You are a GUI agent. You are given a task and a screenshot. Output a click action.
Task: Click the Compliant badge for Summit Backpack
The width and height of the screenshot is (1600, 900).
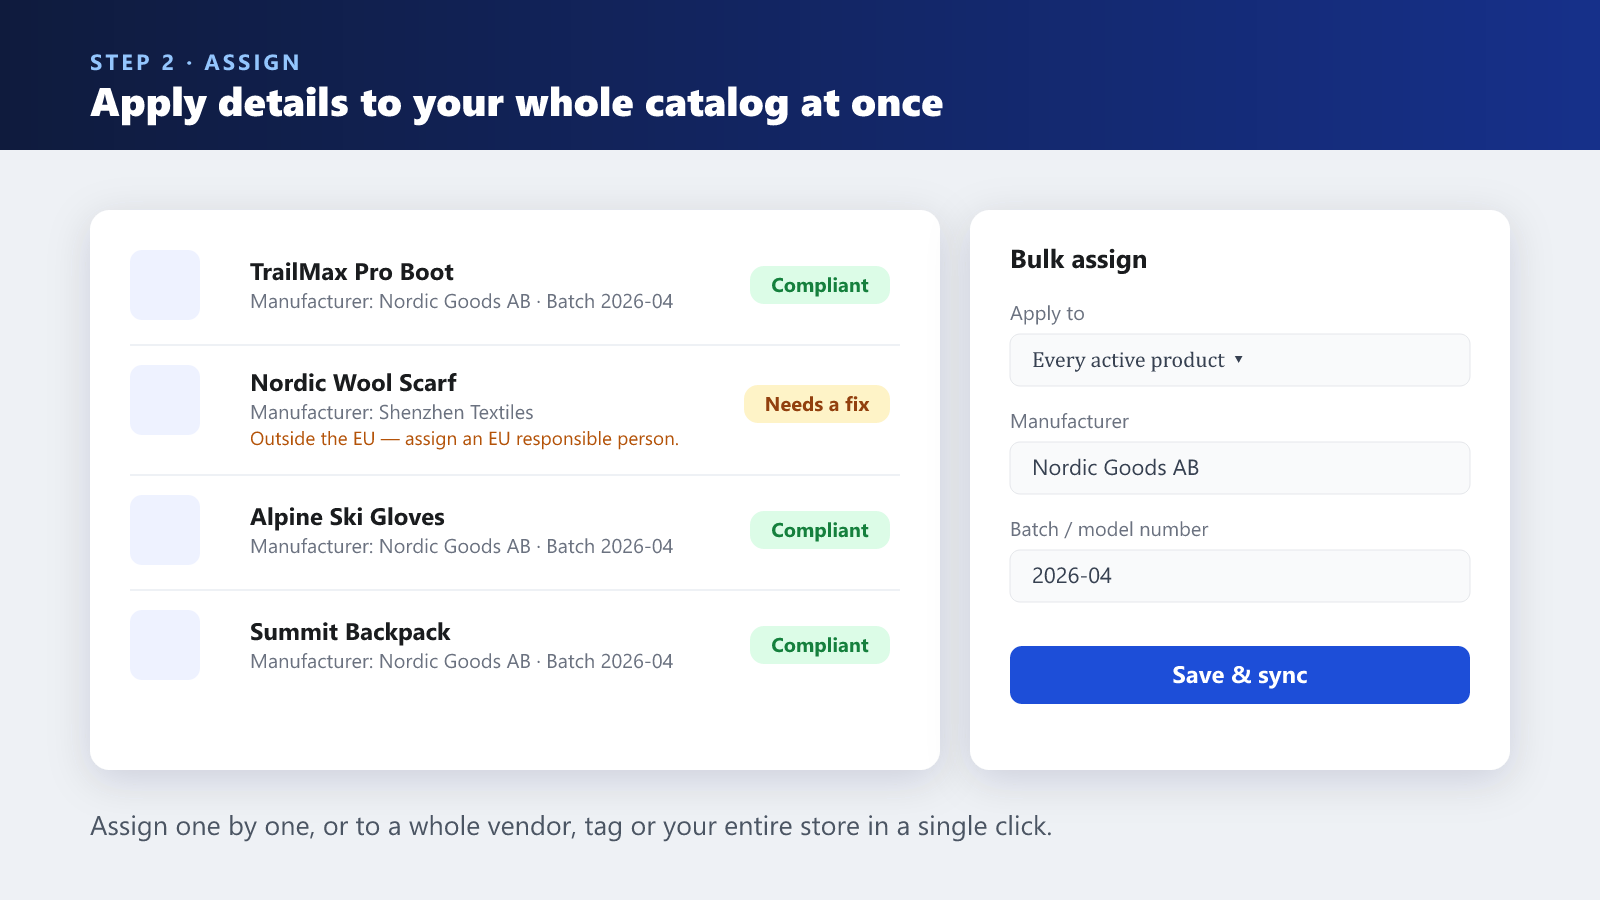[x=820, y=645]
